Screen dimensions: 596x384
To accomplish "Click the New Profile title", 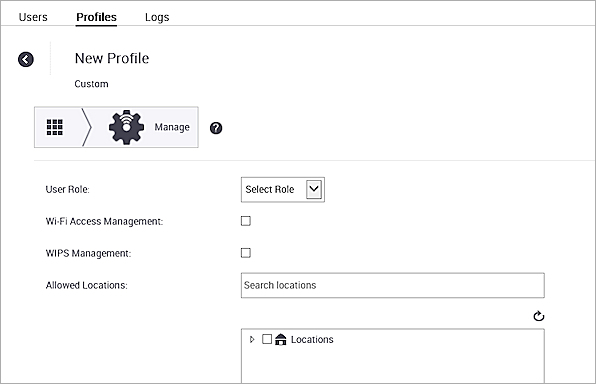I will click(112, 58).
